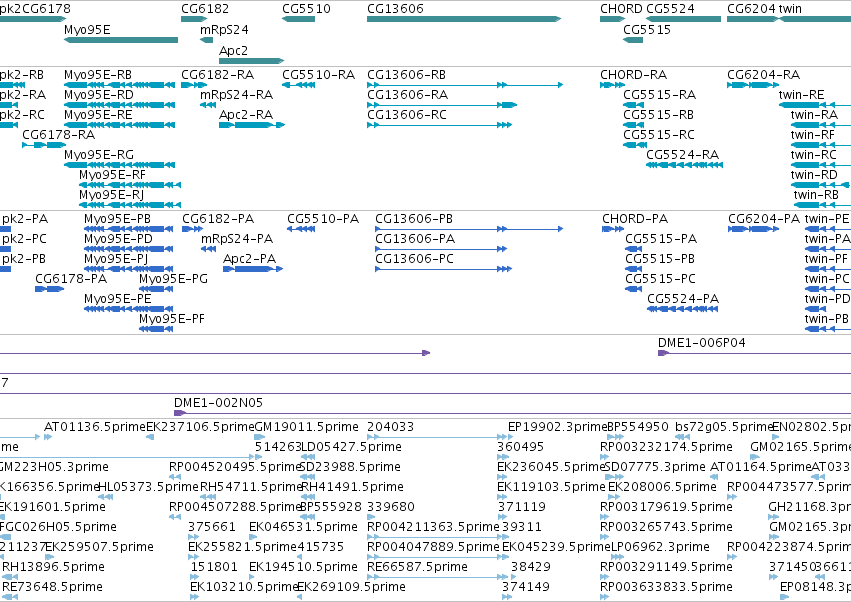Select EST LP06962.3prime label

(661, 547)
